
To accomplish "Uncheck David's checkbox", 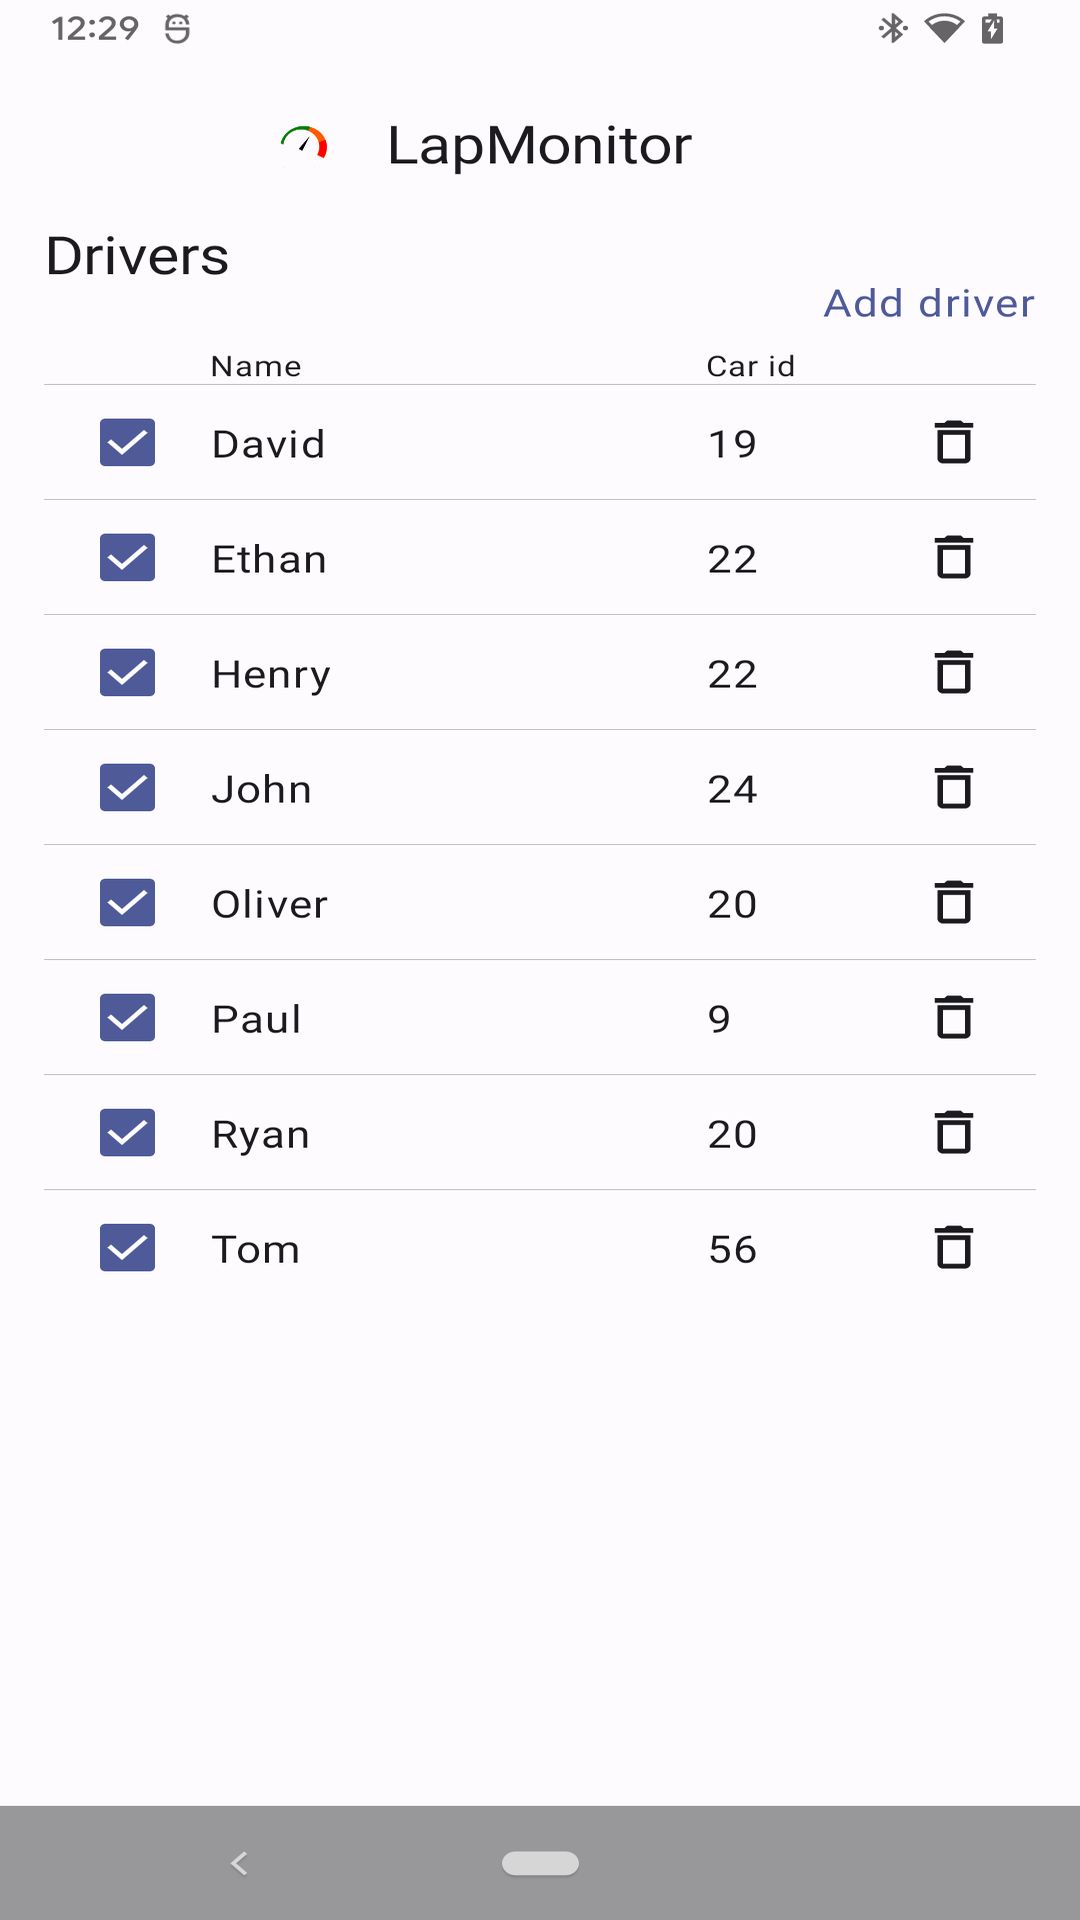I will click(127, 442).
